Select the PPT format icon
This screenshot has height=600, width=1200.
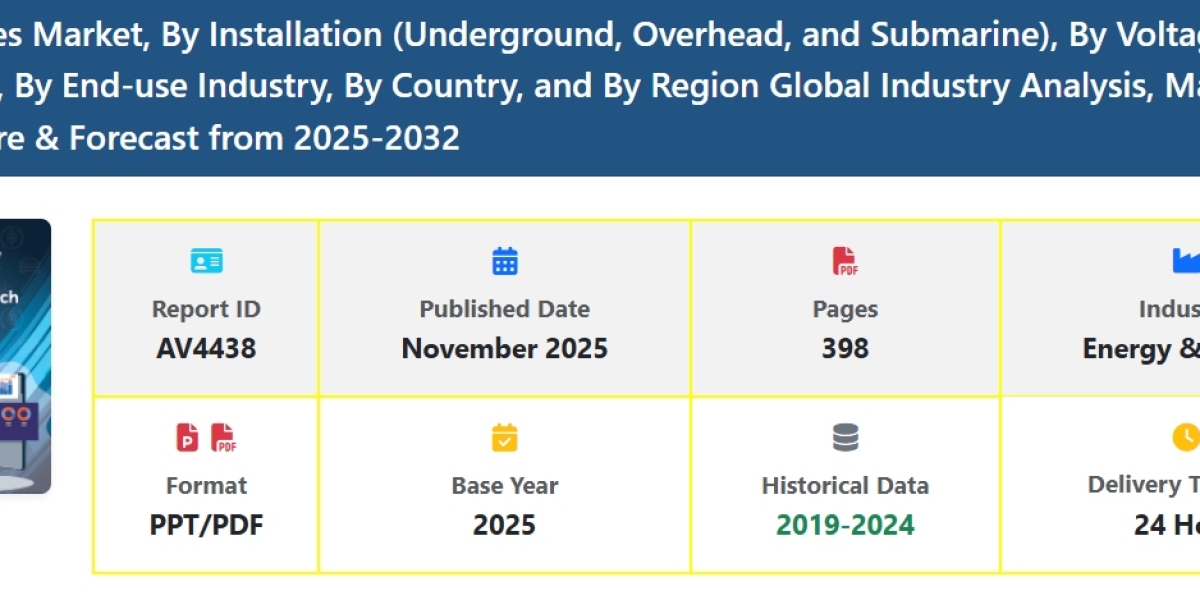(x=190, y=436)
